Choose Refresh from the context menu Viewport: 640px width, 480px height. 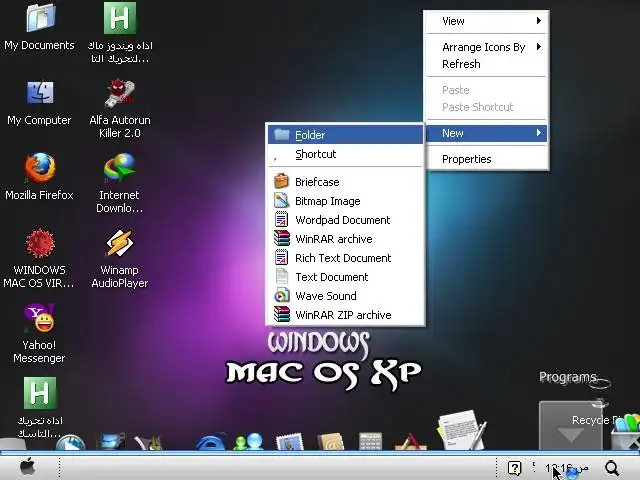pos(487,64)
